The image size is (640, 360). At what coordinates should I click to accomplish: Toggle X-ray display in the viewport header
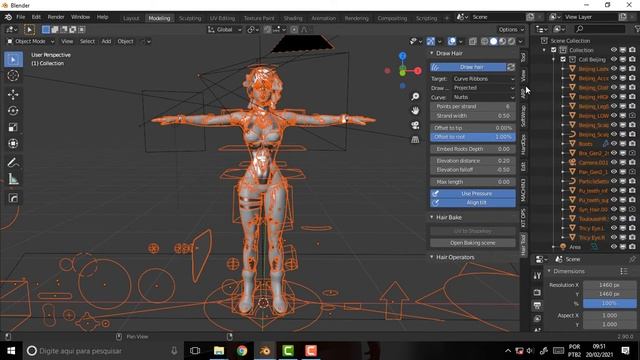(x=473, y=41)
